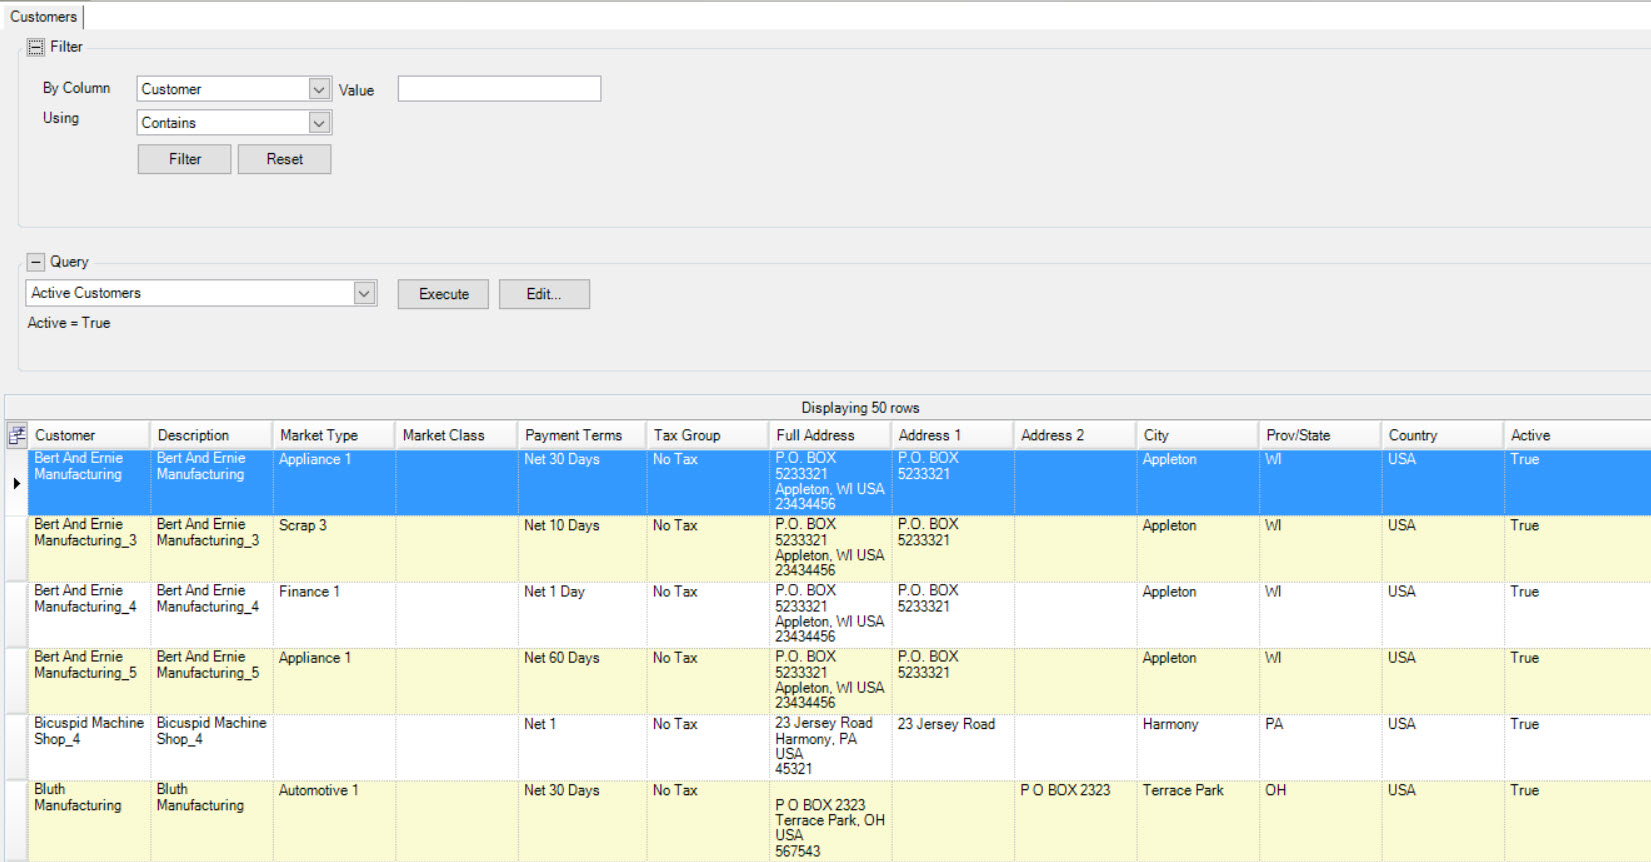
Task: Click the 23 Jersey Road Address 1 cell
Action: (x=952, y=747)
